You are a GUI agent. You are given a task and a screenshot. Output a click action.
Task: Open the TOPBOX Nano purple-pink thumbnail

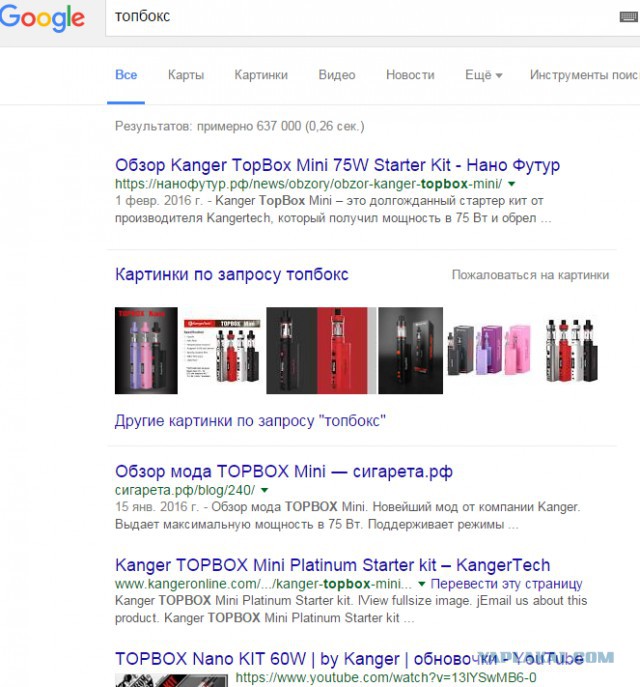pos(146,351)
